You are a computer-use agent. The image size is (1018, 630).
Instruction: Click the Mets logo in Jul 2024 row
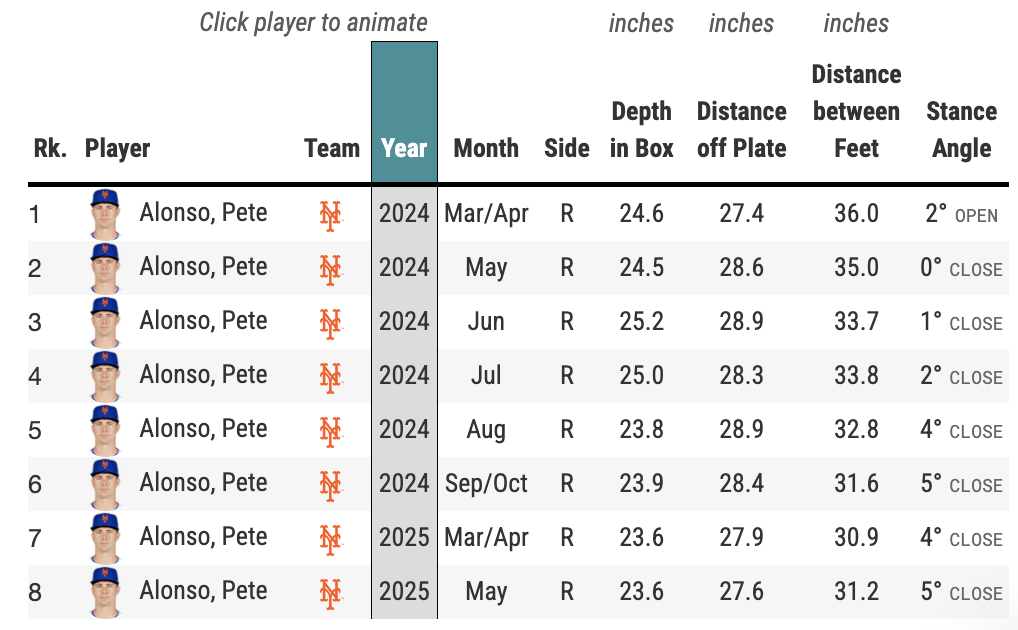[330, 376]
